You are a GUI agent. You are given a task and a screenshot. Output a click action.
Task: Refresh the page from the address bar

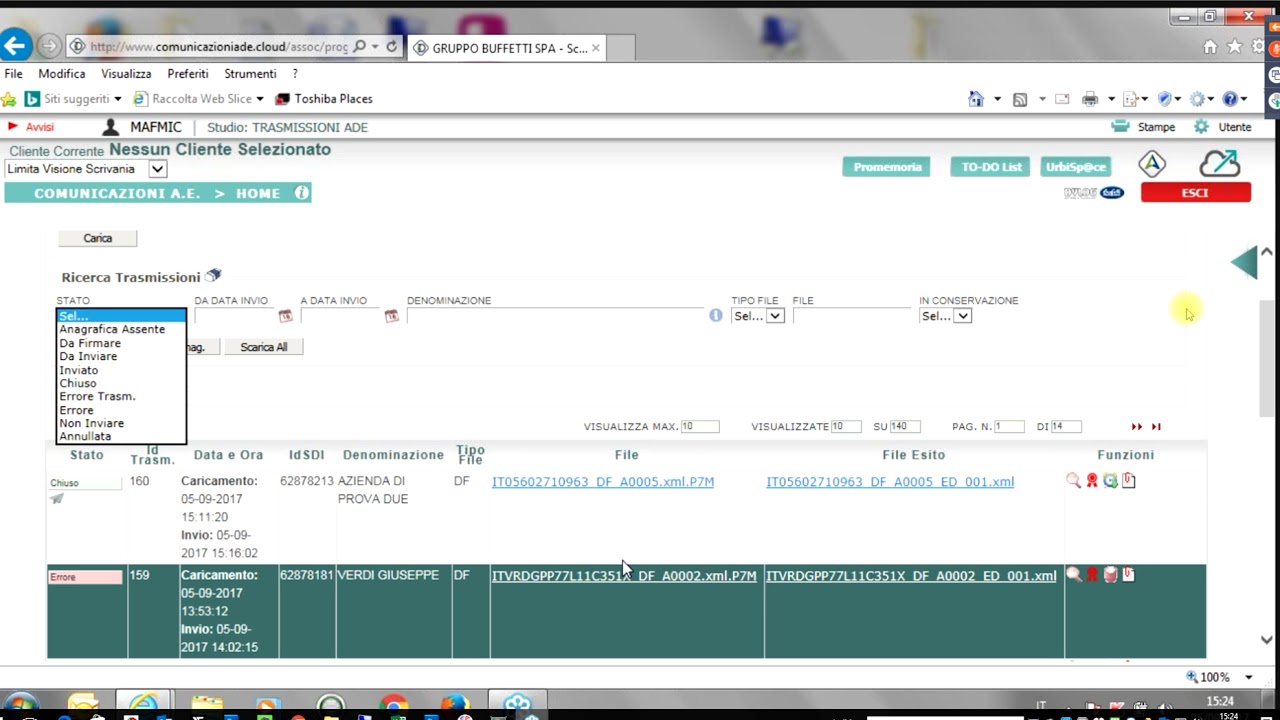pos(391,47)
